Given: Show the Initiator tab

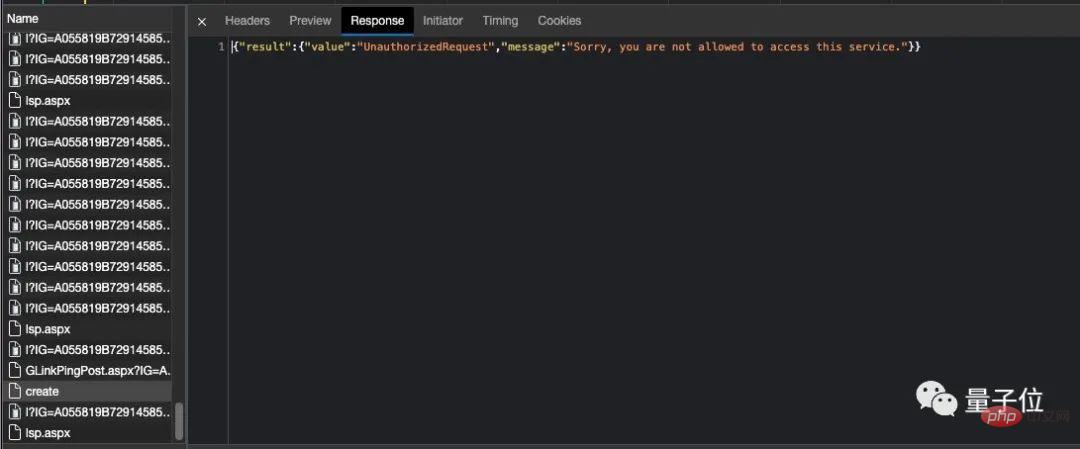Looking at the screenshot, I should tap(442, 21).
